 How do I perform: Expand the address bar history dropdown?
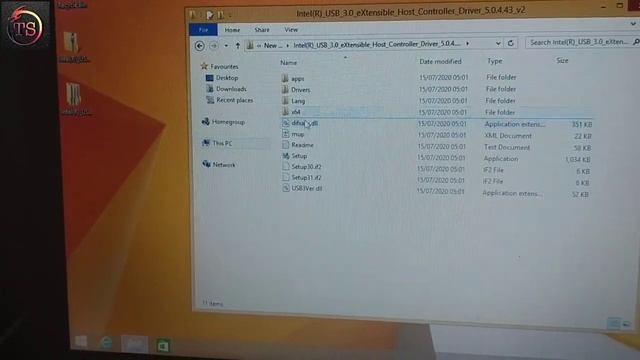tap(498, 43)
